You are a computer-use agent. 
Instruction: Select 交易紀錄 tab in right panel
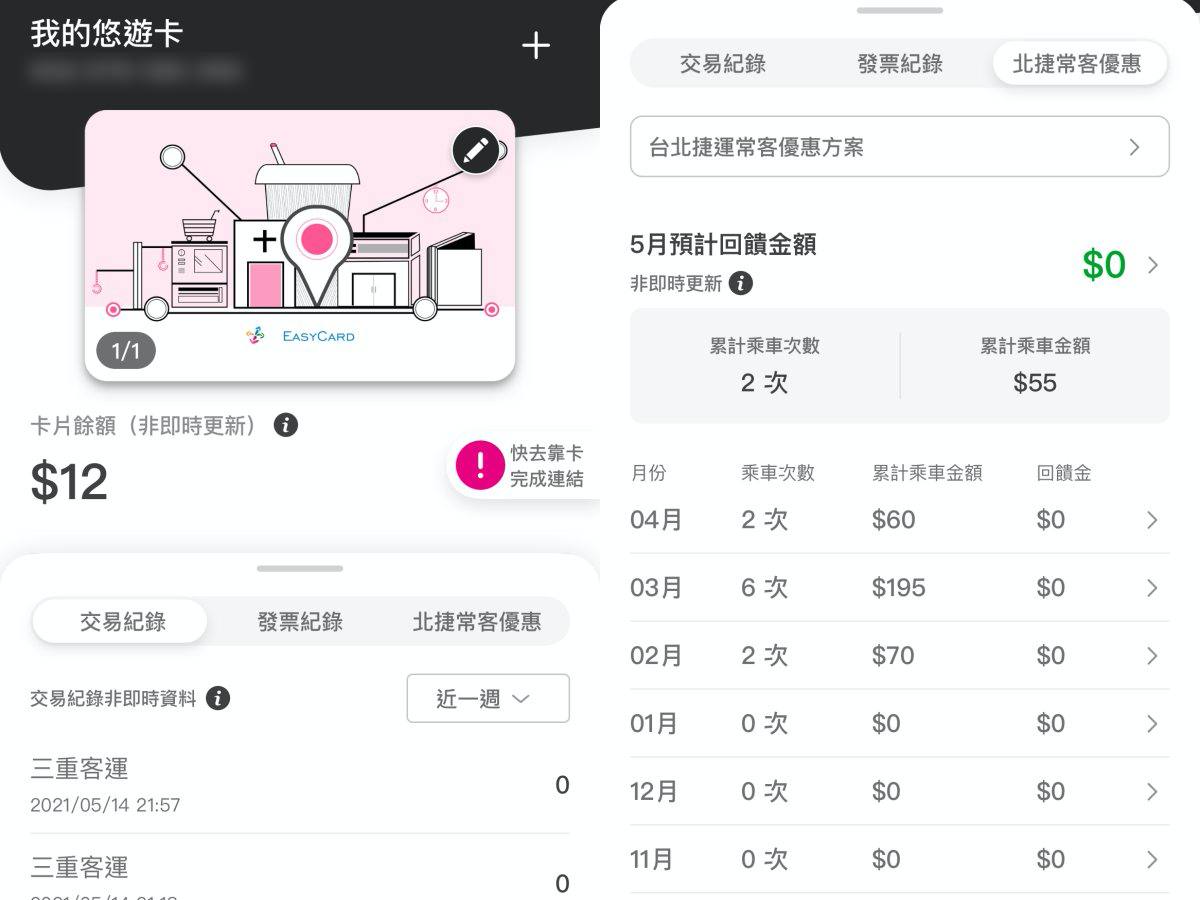click(x=722, y=64)
